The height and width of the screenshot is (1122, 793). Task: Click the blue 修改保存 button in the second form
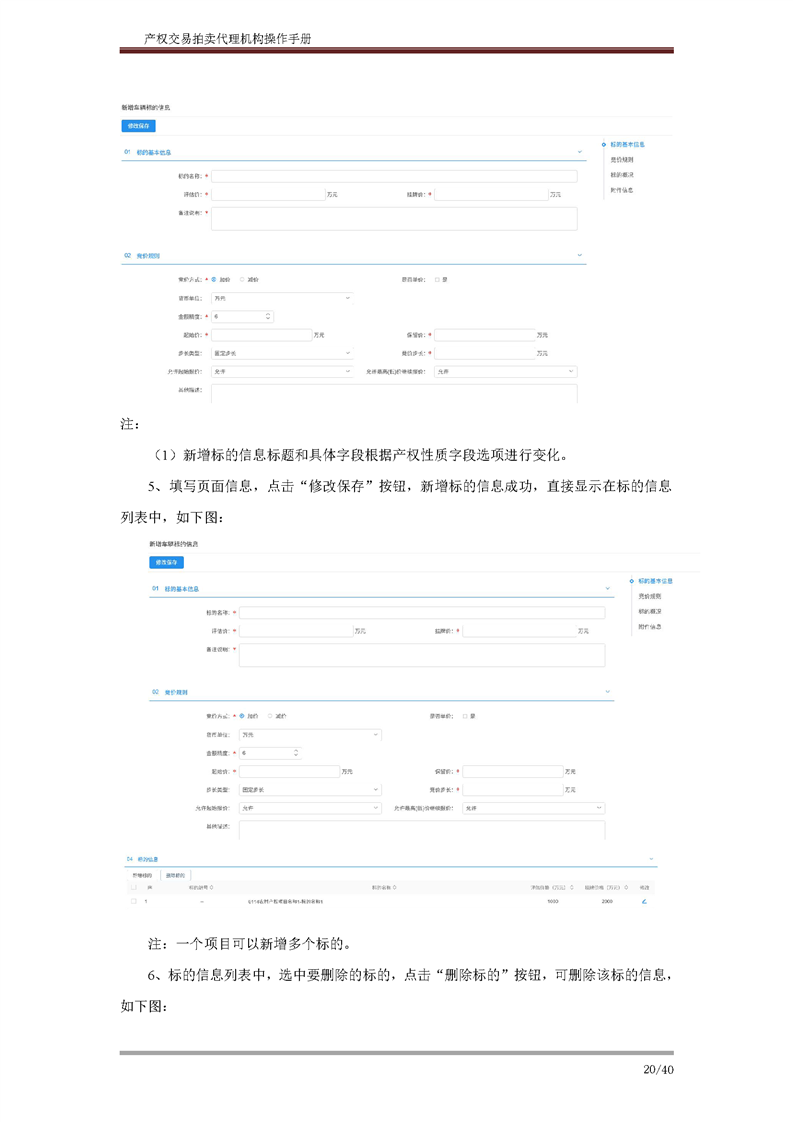coord(167,563)
